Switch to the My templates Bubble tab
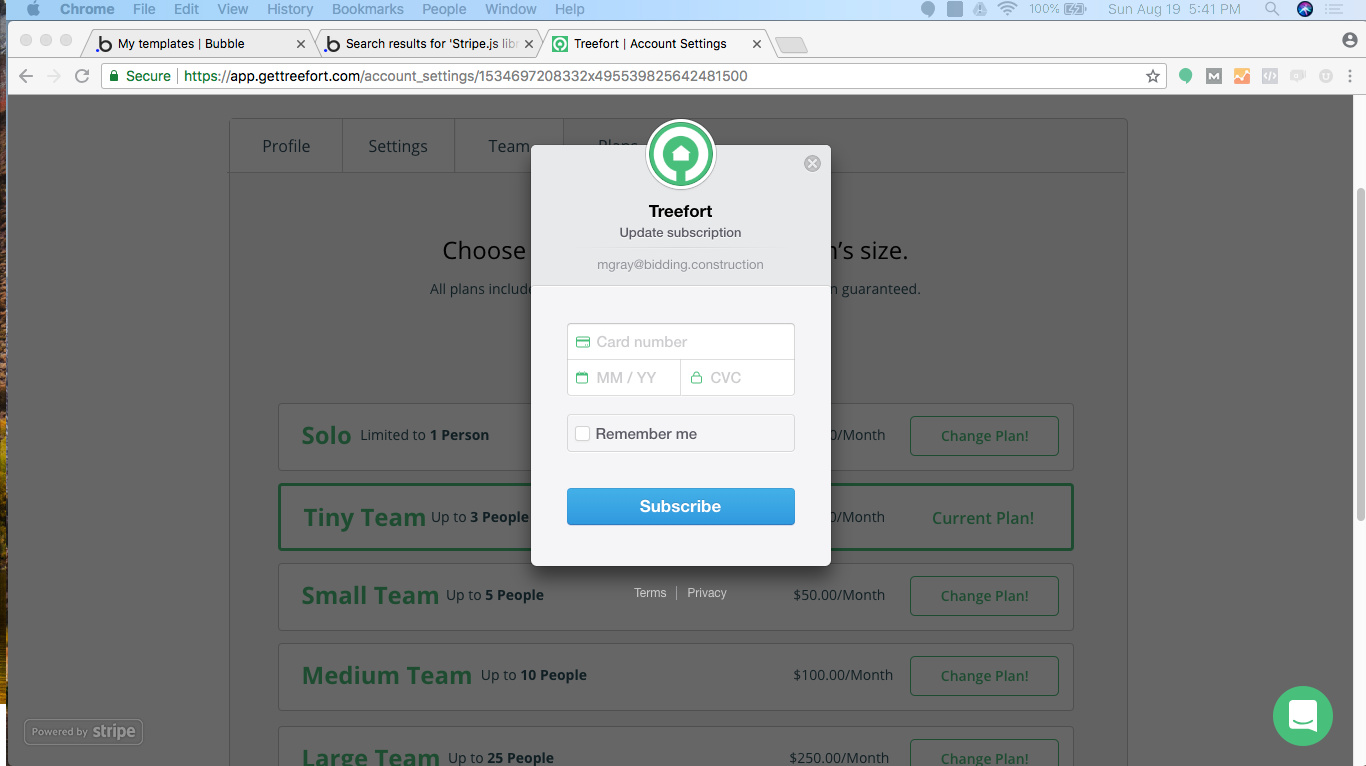The height and width of the screenshot is (766, 1366). (200, 44)
